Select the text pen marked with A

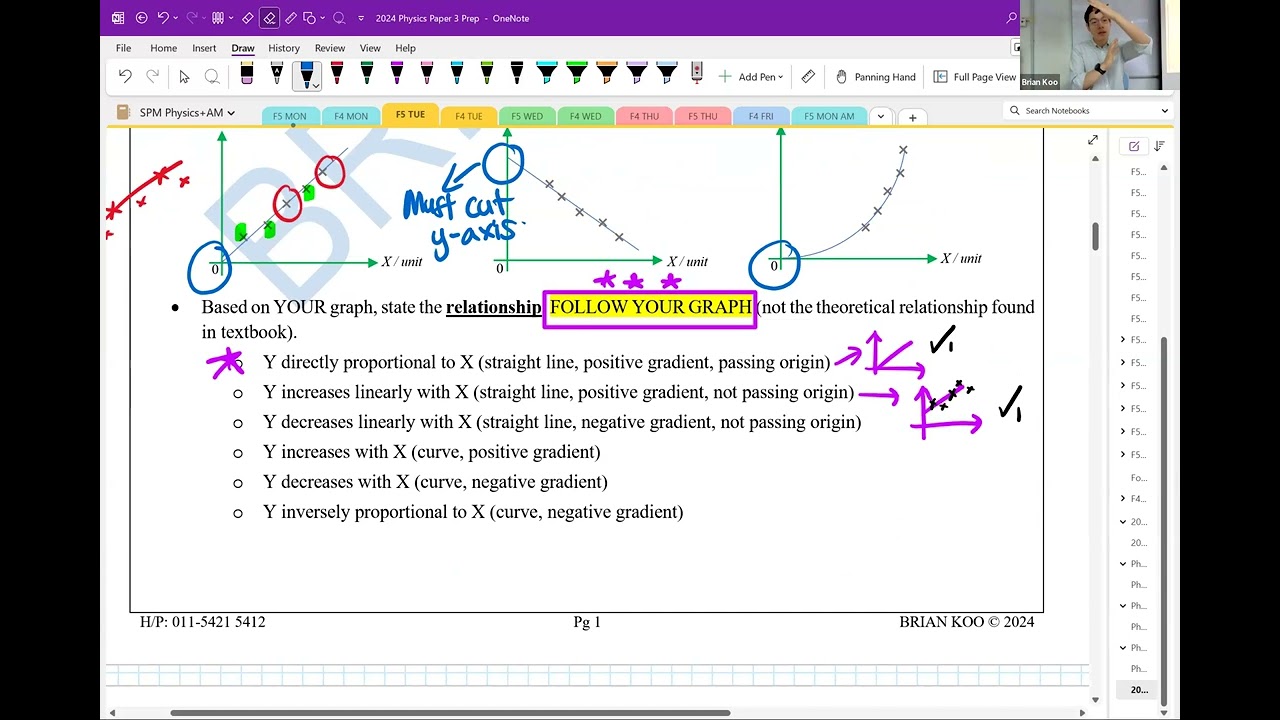click(x=277, y=74)
